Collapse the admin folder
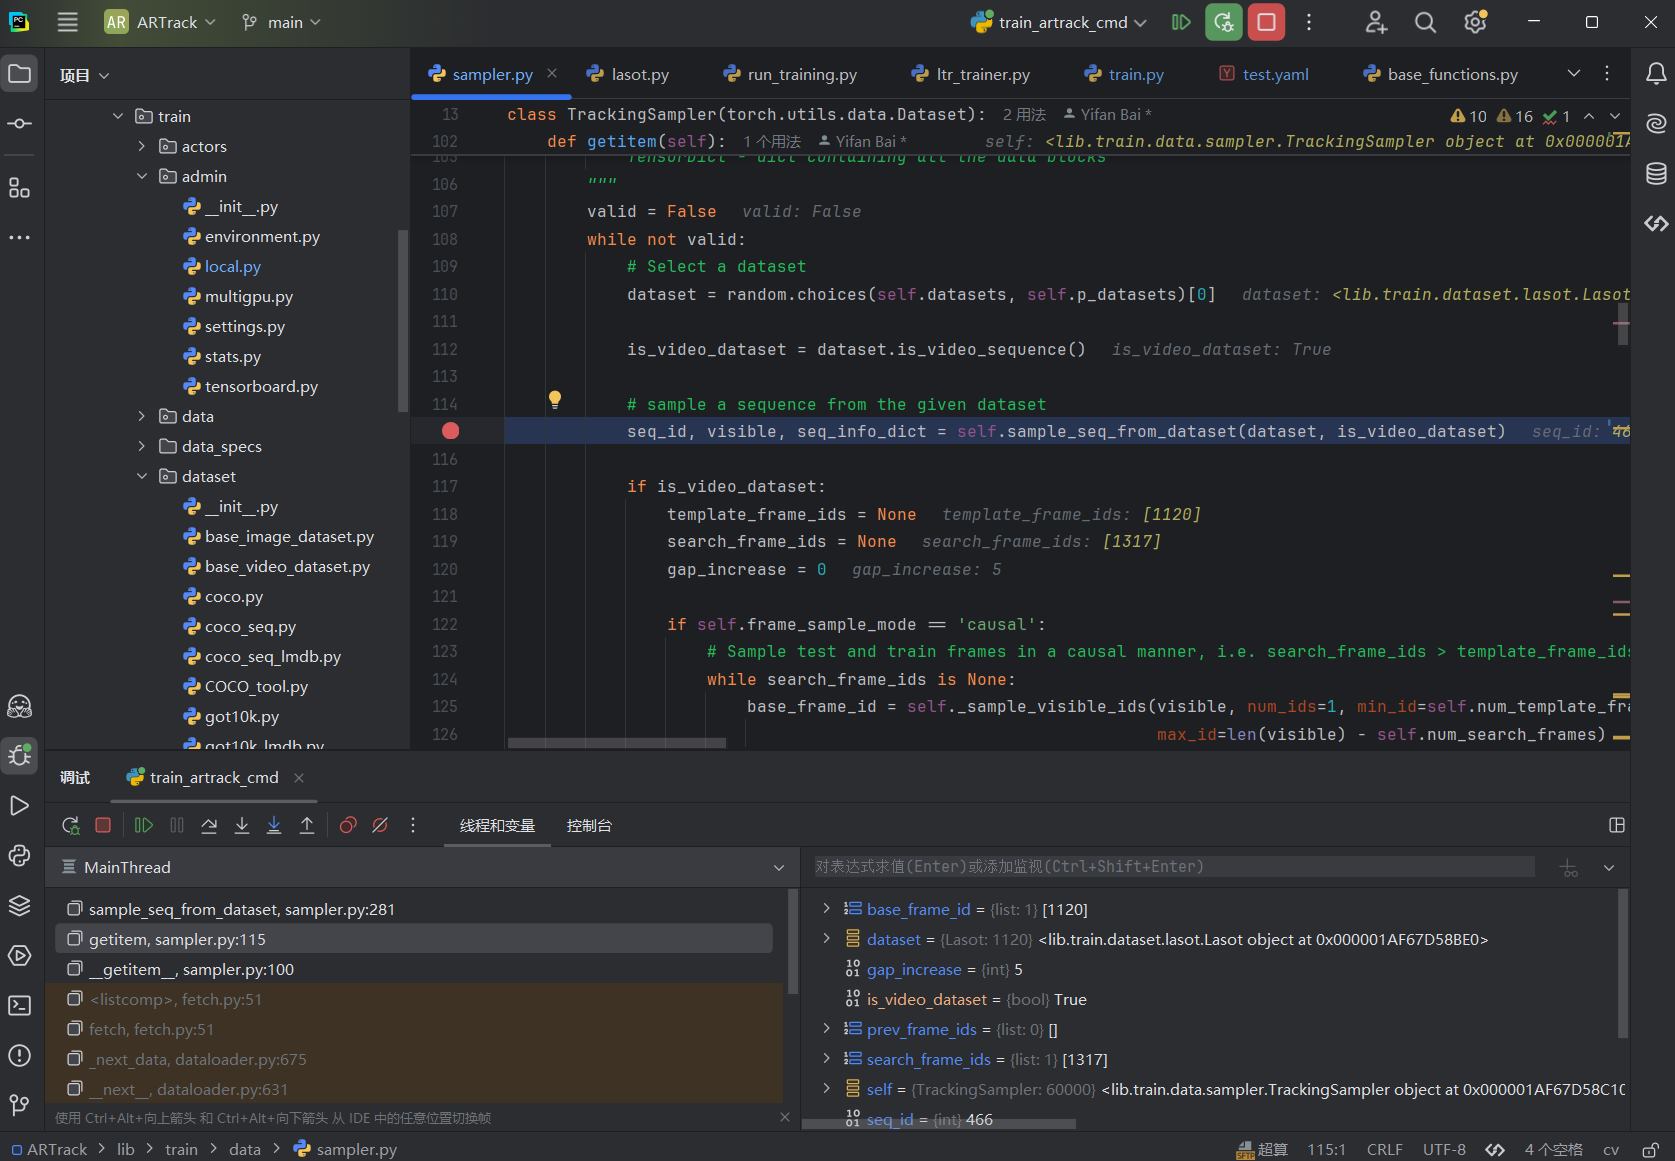This screenshot has width=1675, height=1161. click(142, 176)
